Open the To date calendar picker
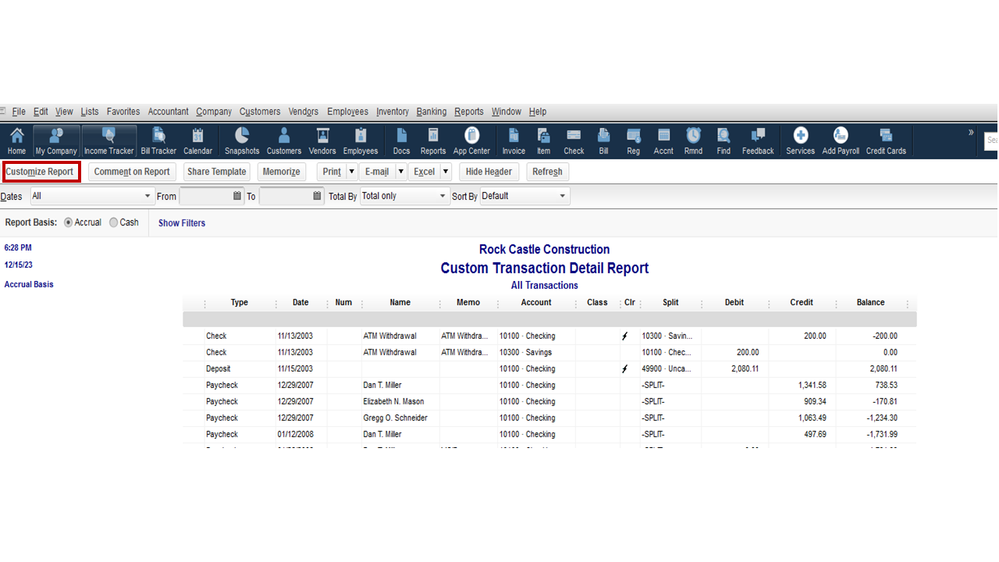 pyautogui.click(x=317, y=196)
